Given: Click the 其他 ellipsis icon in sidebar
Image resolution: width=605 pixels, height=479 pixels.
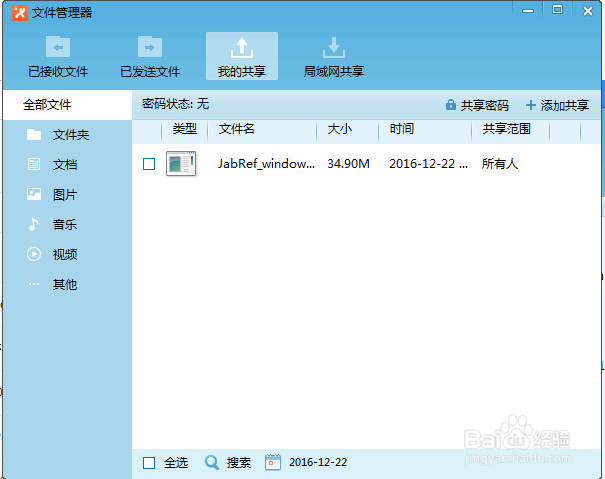Looking at the screenshot, I should pyautogui.click(x=34, y=284).
